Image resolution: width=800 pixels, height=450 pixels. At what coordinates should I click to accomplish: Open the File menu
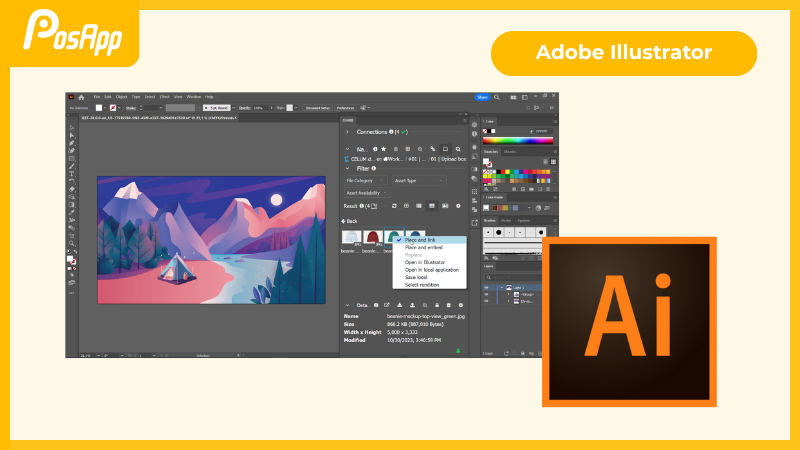click(x=96, y=97)
